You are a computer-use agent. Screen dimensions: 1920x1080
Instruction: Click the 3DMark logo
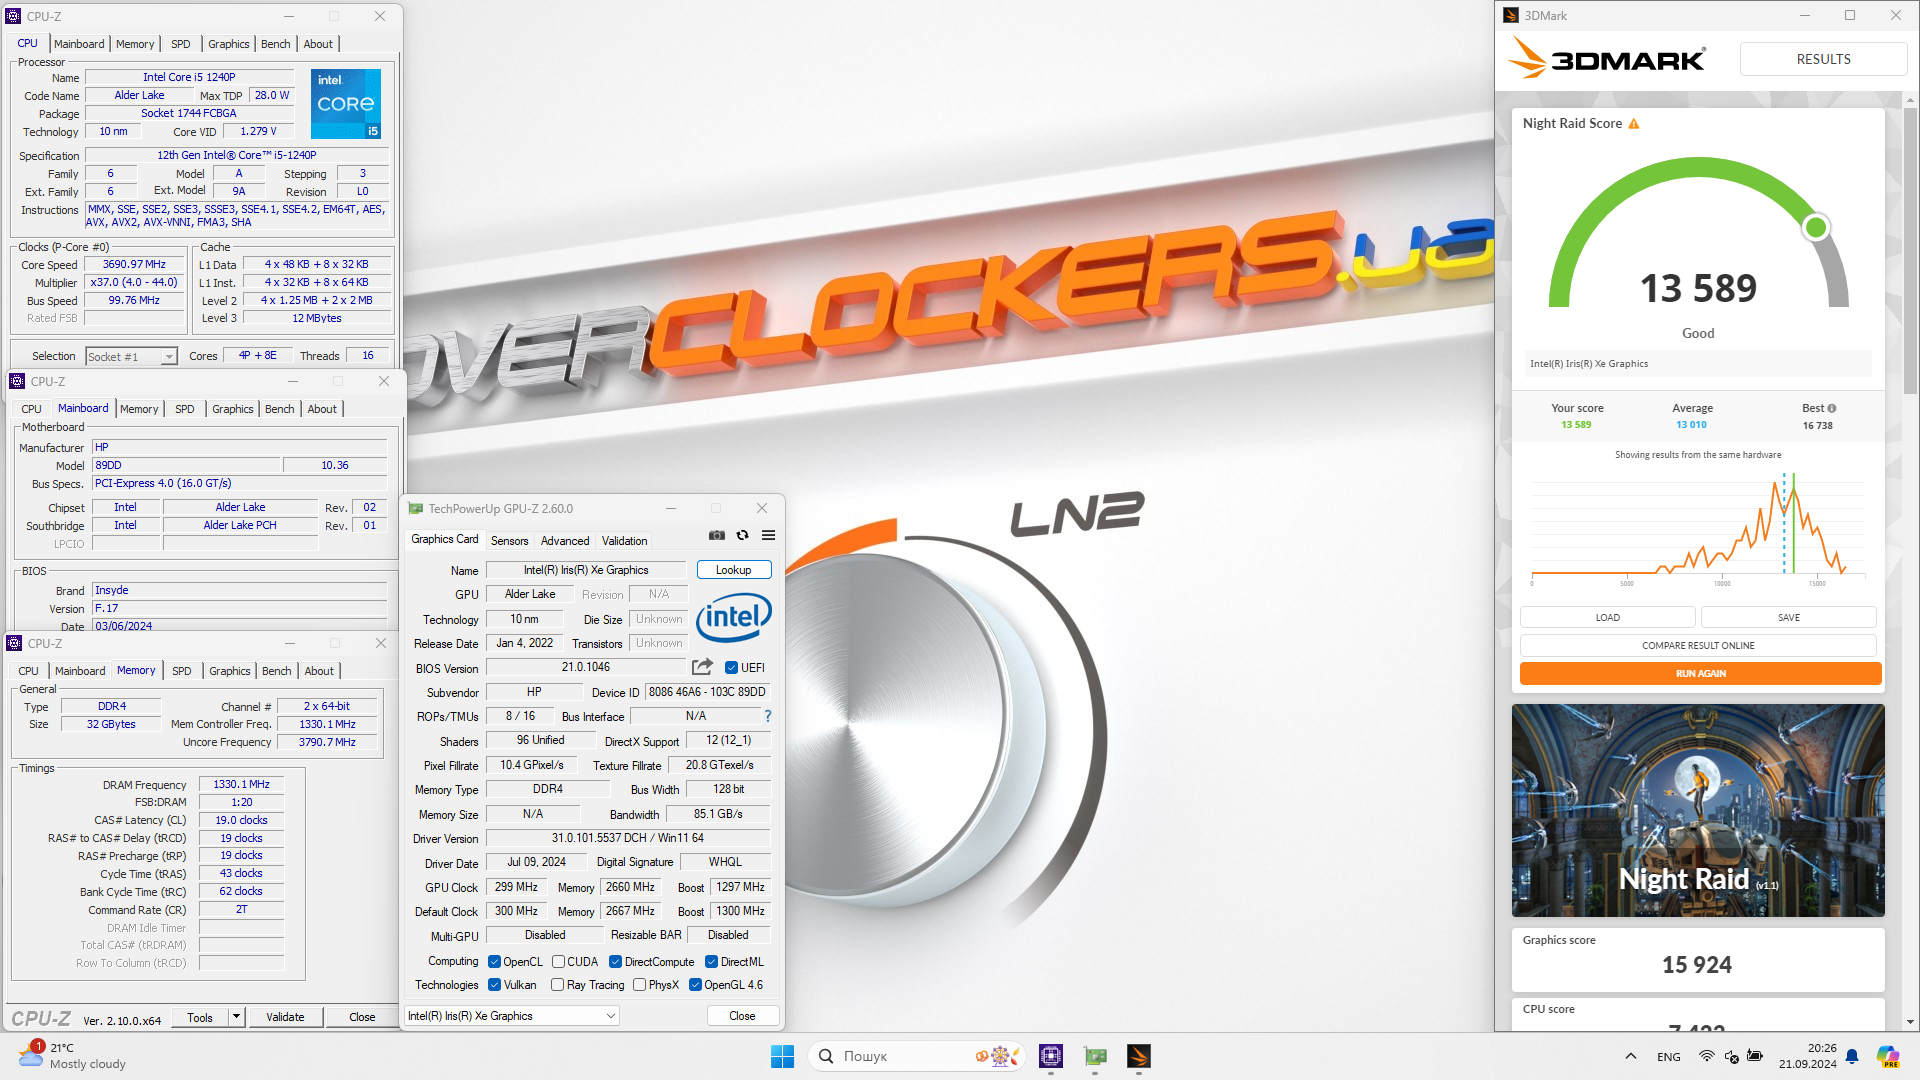[1607, 58]
